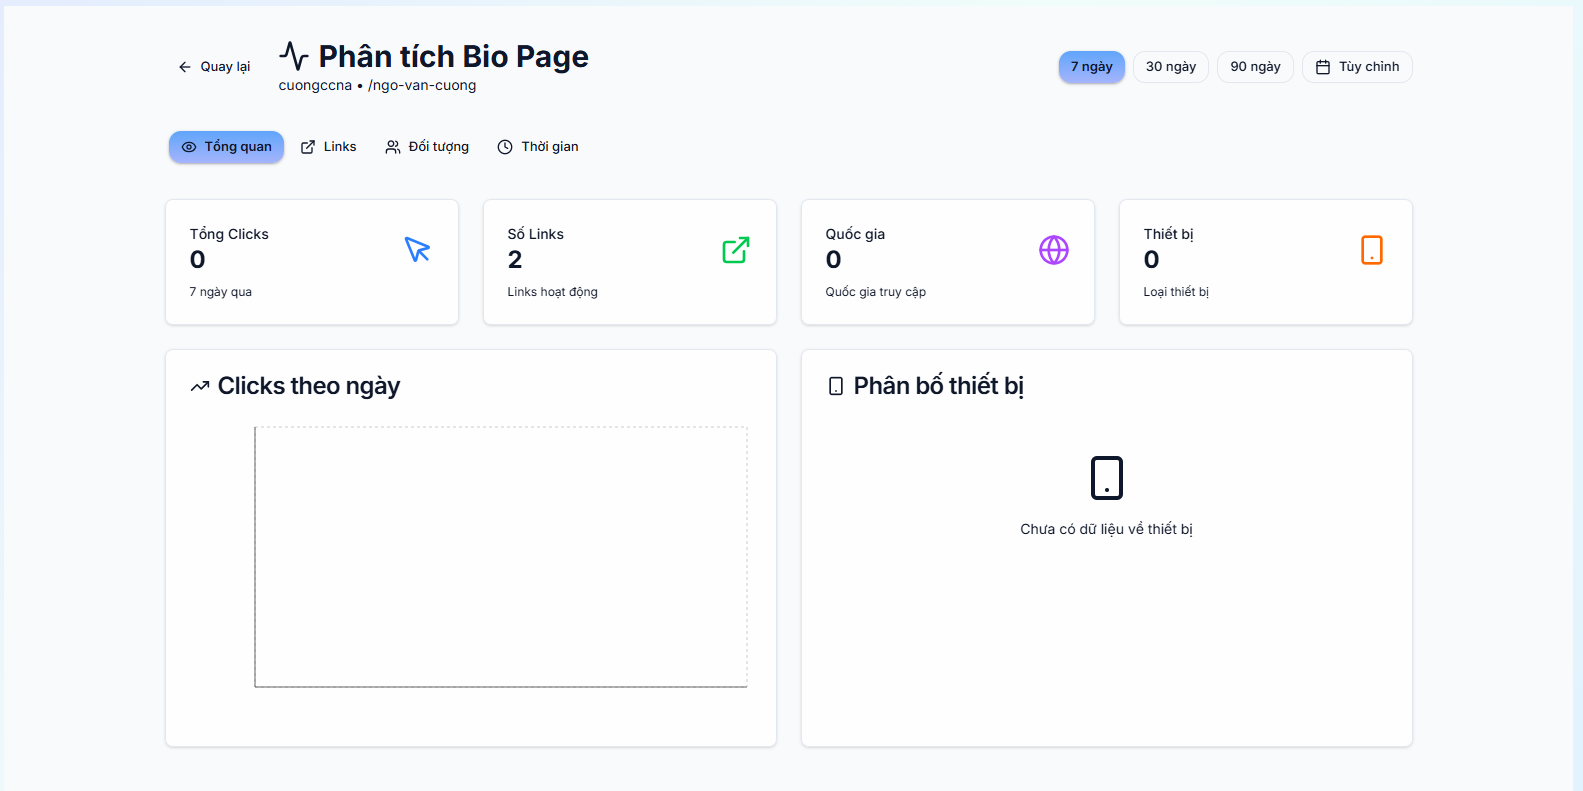Open the Tùy chỉnh custom date picker
The image size is (1583, 791).
[x=1356, y=67]
